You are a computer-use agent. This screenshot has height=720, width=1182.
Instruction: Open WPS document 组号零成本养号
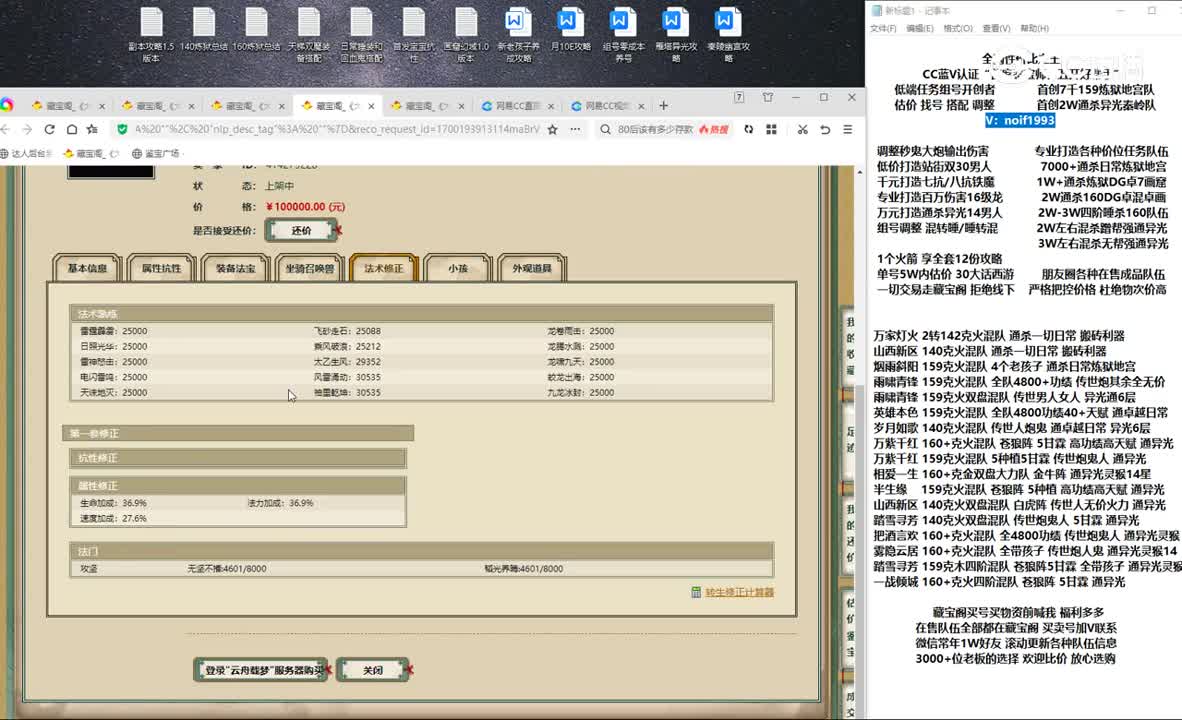click(x=623, y=35)
